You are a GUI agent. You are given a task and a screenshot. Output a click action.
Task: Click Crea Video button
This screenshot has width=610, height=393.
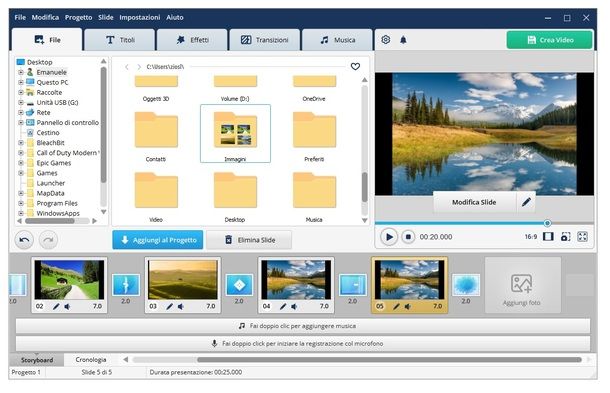pos(550,40)
